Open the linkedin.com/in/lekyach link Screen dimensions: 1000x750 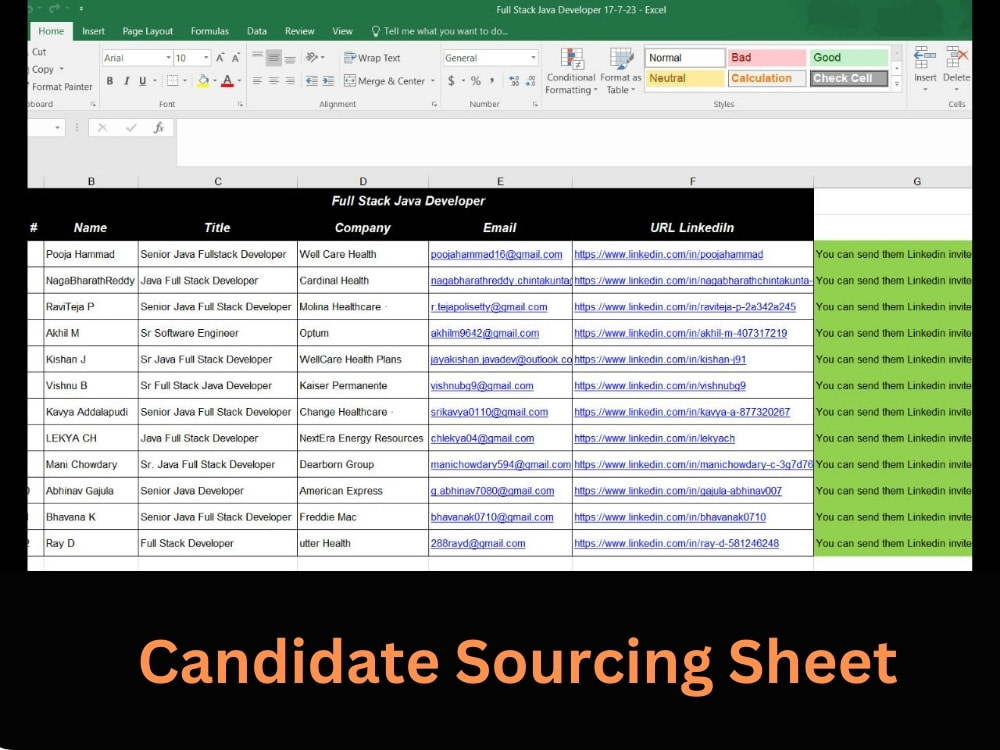coord(654,438)
